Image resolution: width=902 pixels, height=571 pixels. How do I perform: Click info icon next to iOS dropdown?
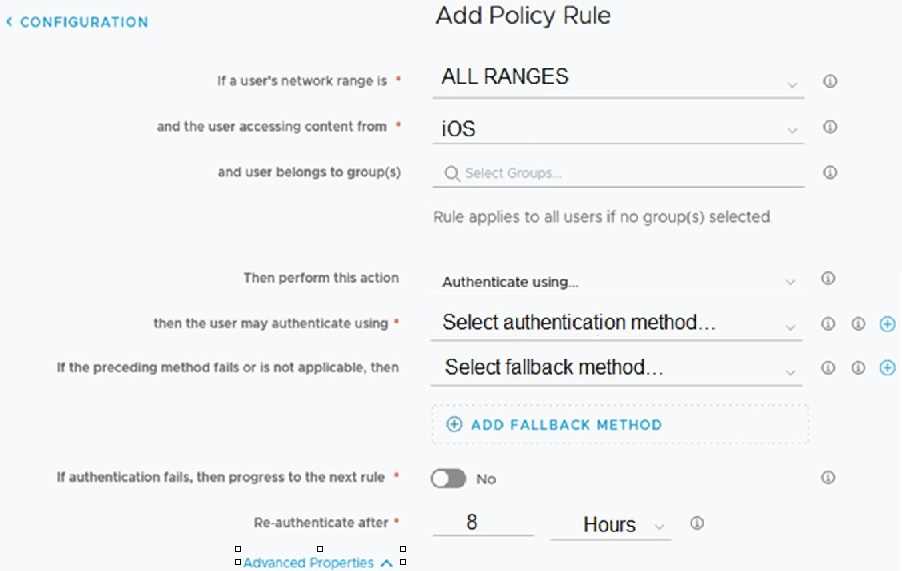[829, 127]
